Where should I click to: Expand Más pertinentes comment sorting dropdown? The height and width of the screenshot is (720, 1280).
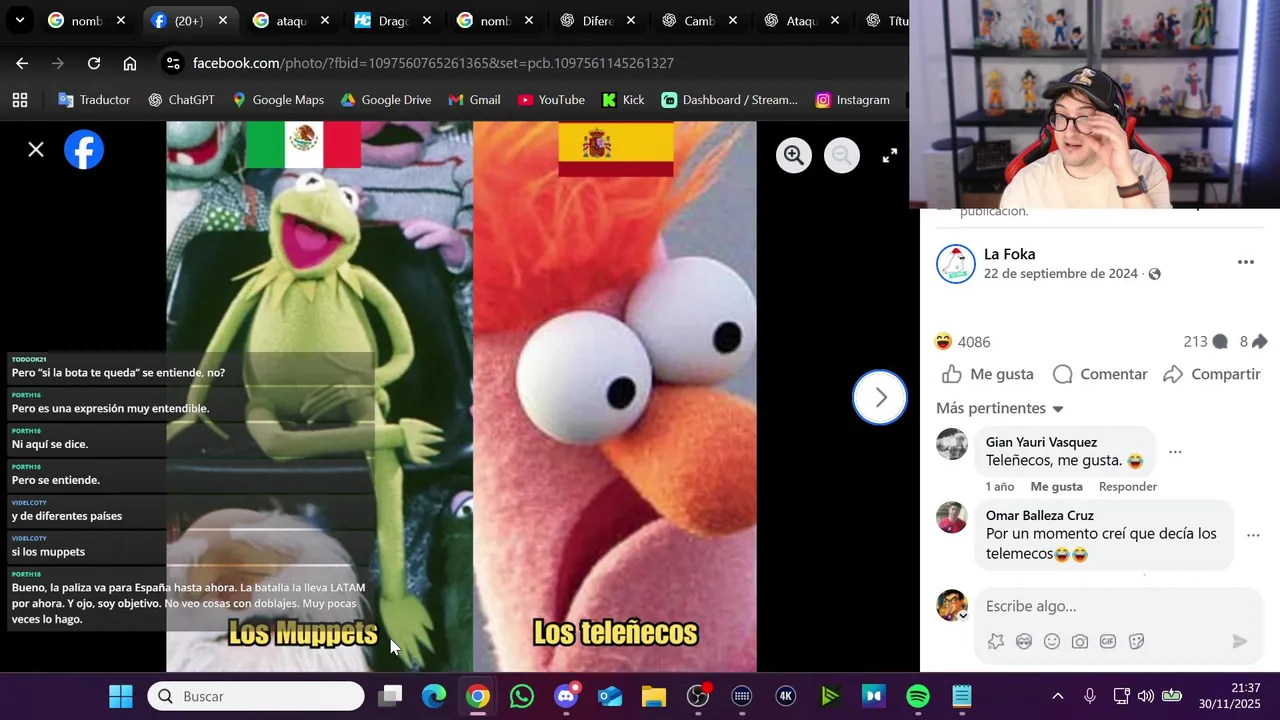[1000, 408]
